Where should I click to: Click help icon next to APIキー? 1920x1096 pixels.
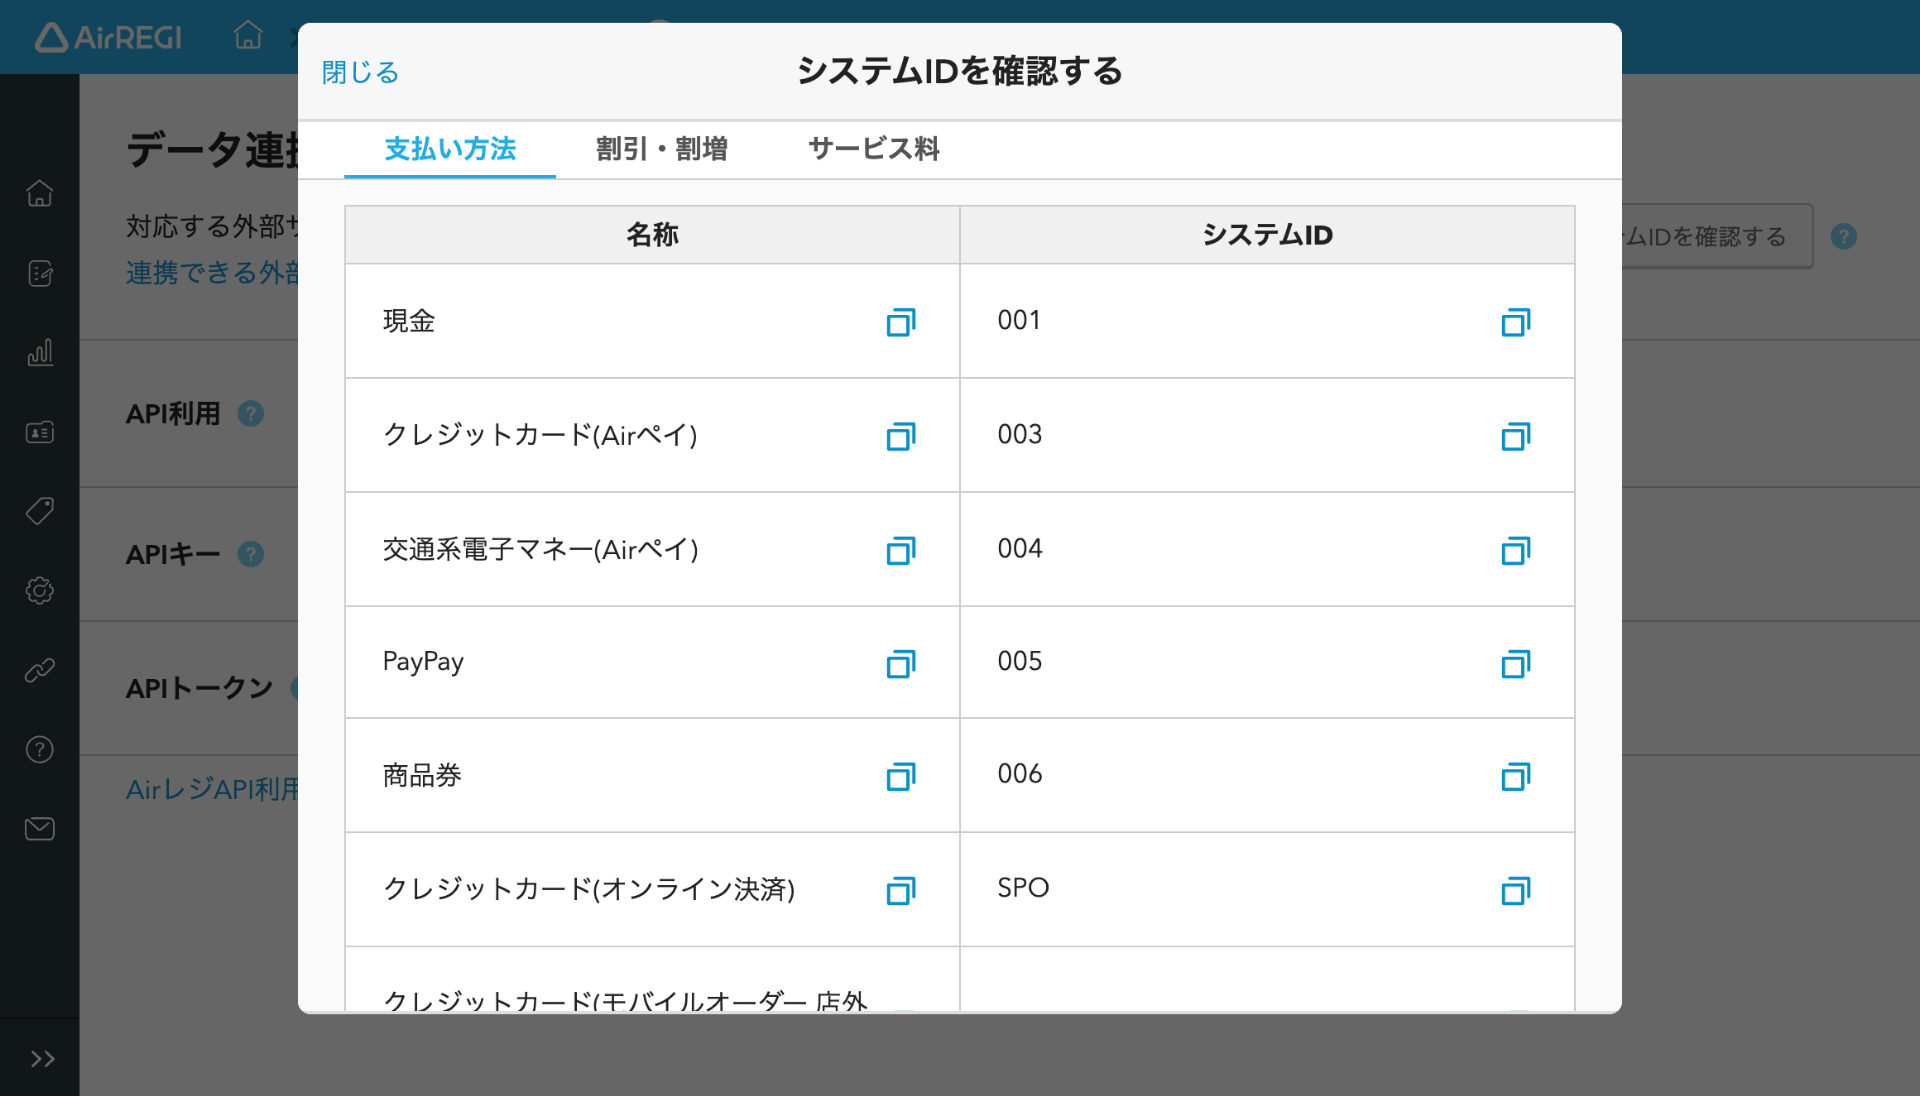(251, 554)
